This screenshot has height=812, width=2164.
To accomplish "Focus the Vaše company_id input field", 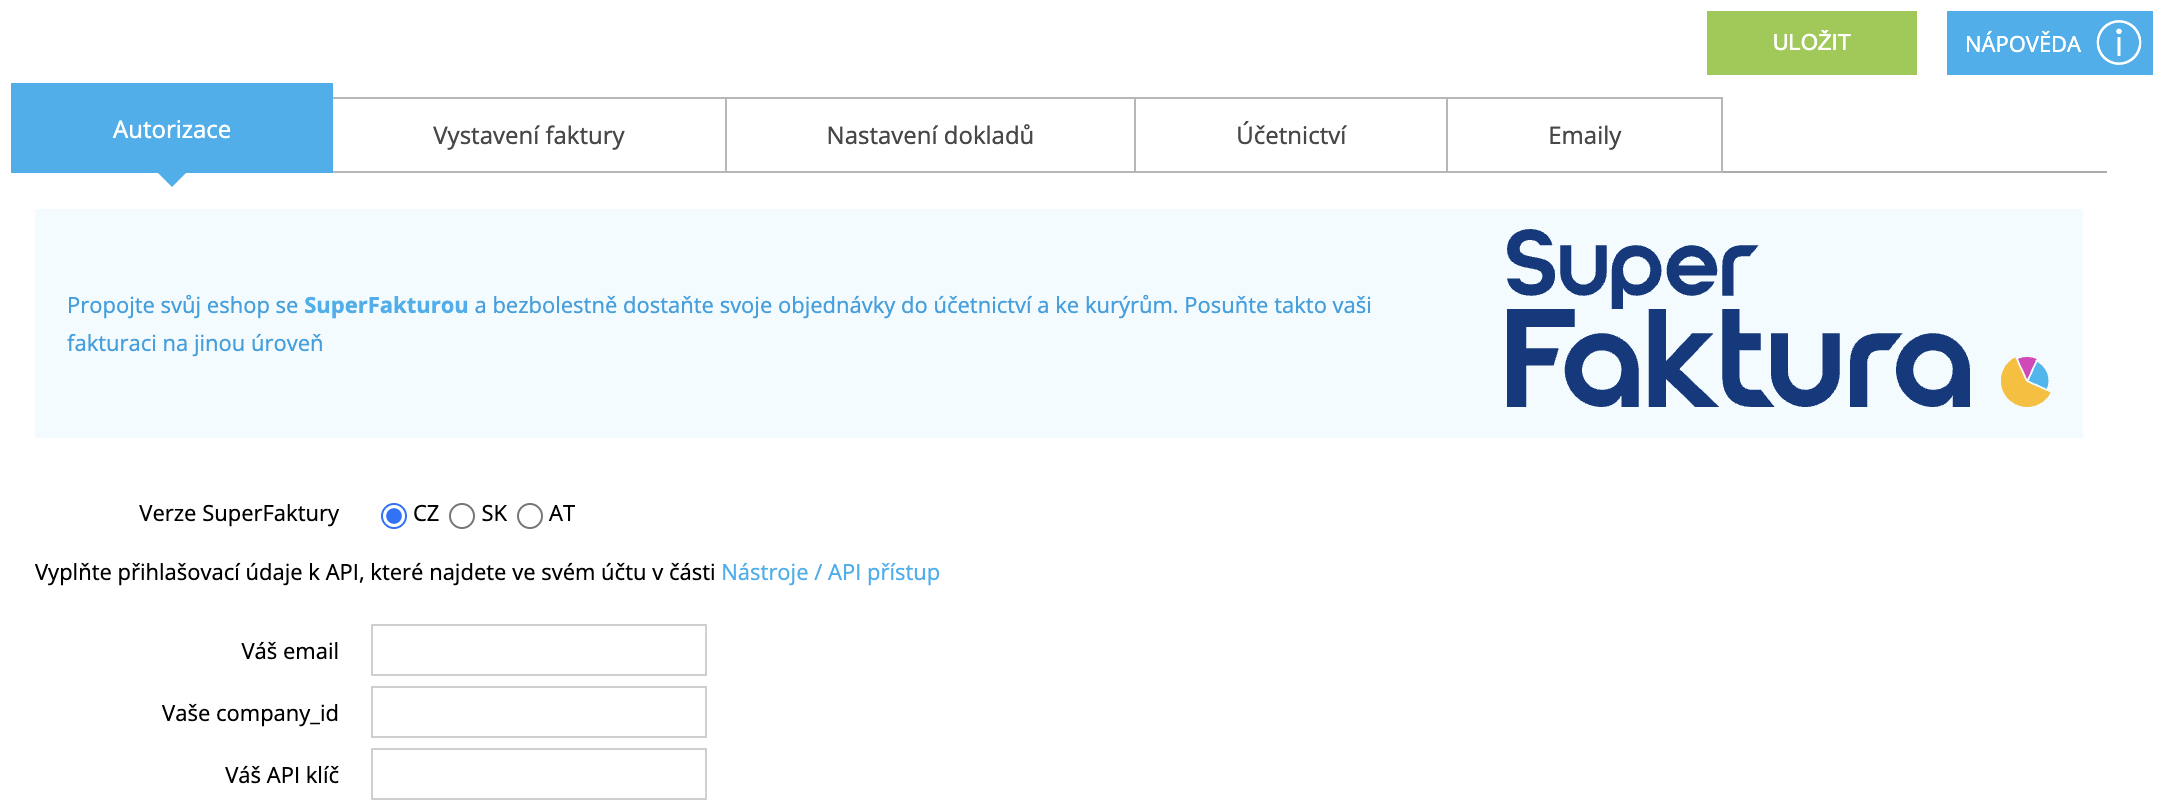I will click(x=539, y=712).
